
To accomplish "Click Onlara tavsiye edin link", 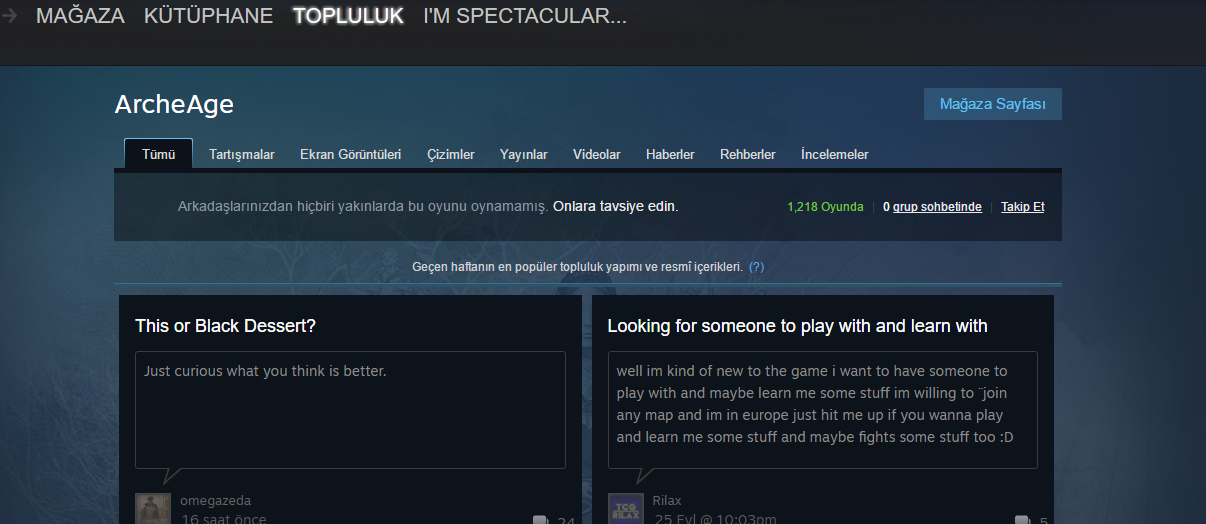I will pos(615,207).
